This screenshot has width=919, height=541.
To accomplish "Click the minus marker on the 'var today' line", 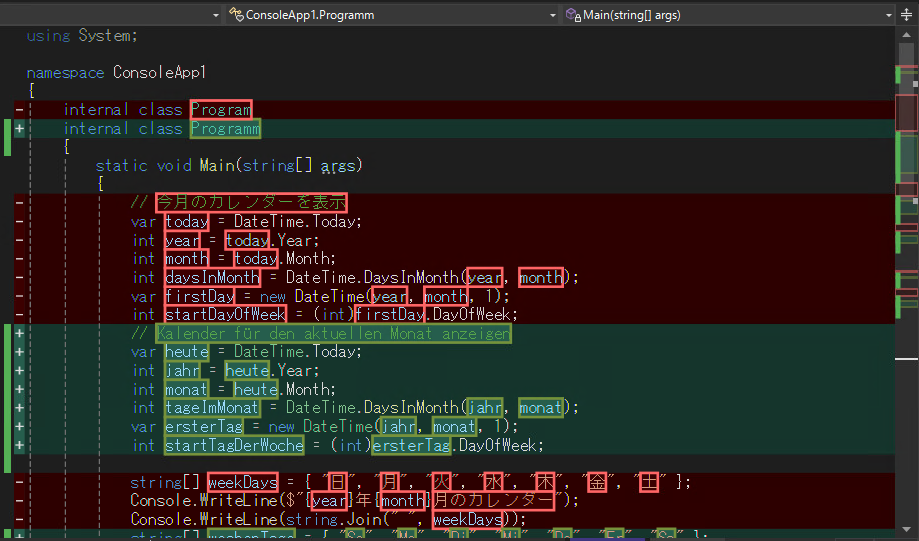I will pyautogui.click(x=19, y=221).
